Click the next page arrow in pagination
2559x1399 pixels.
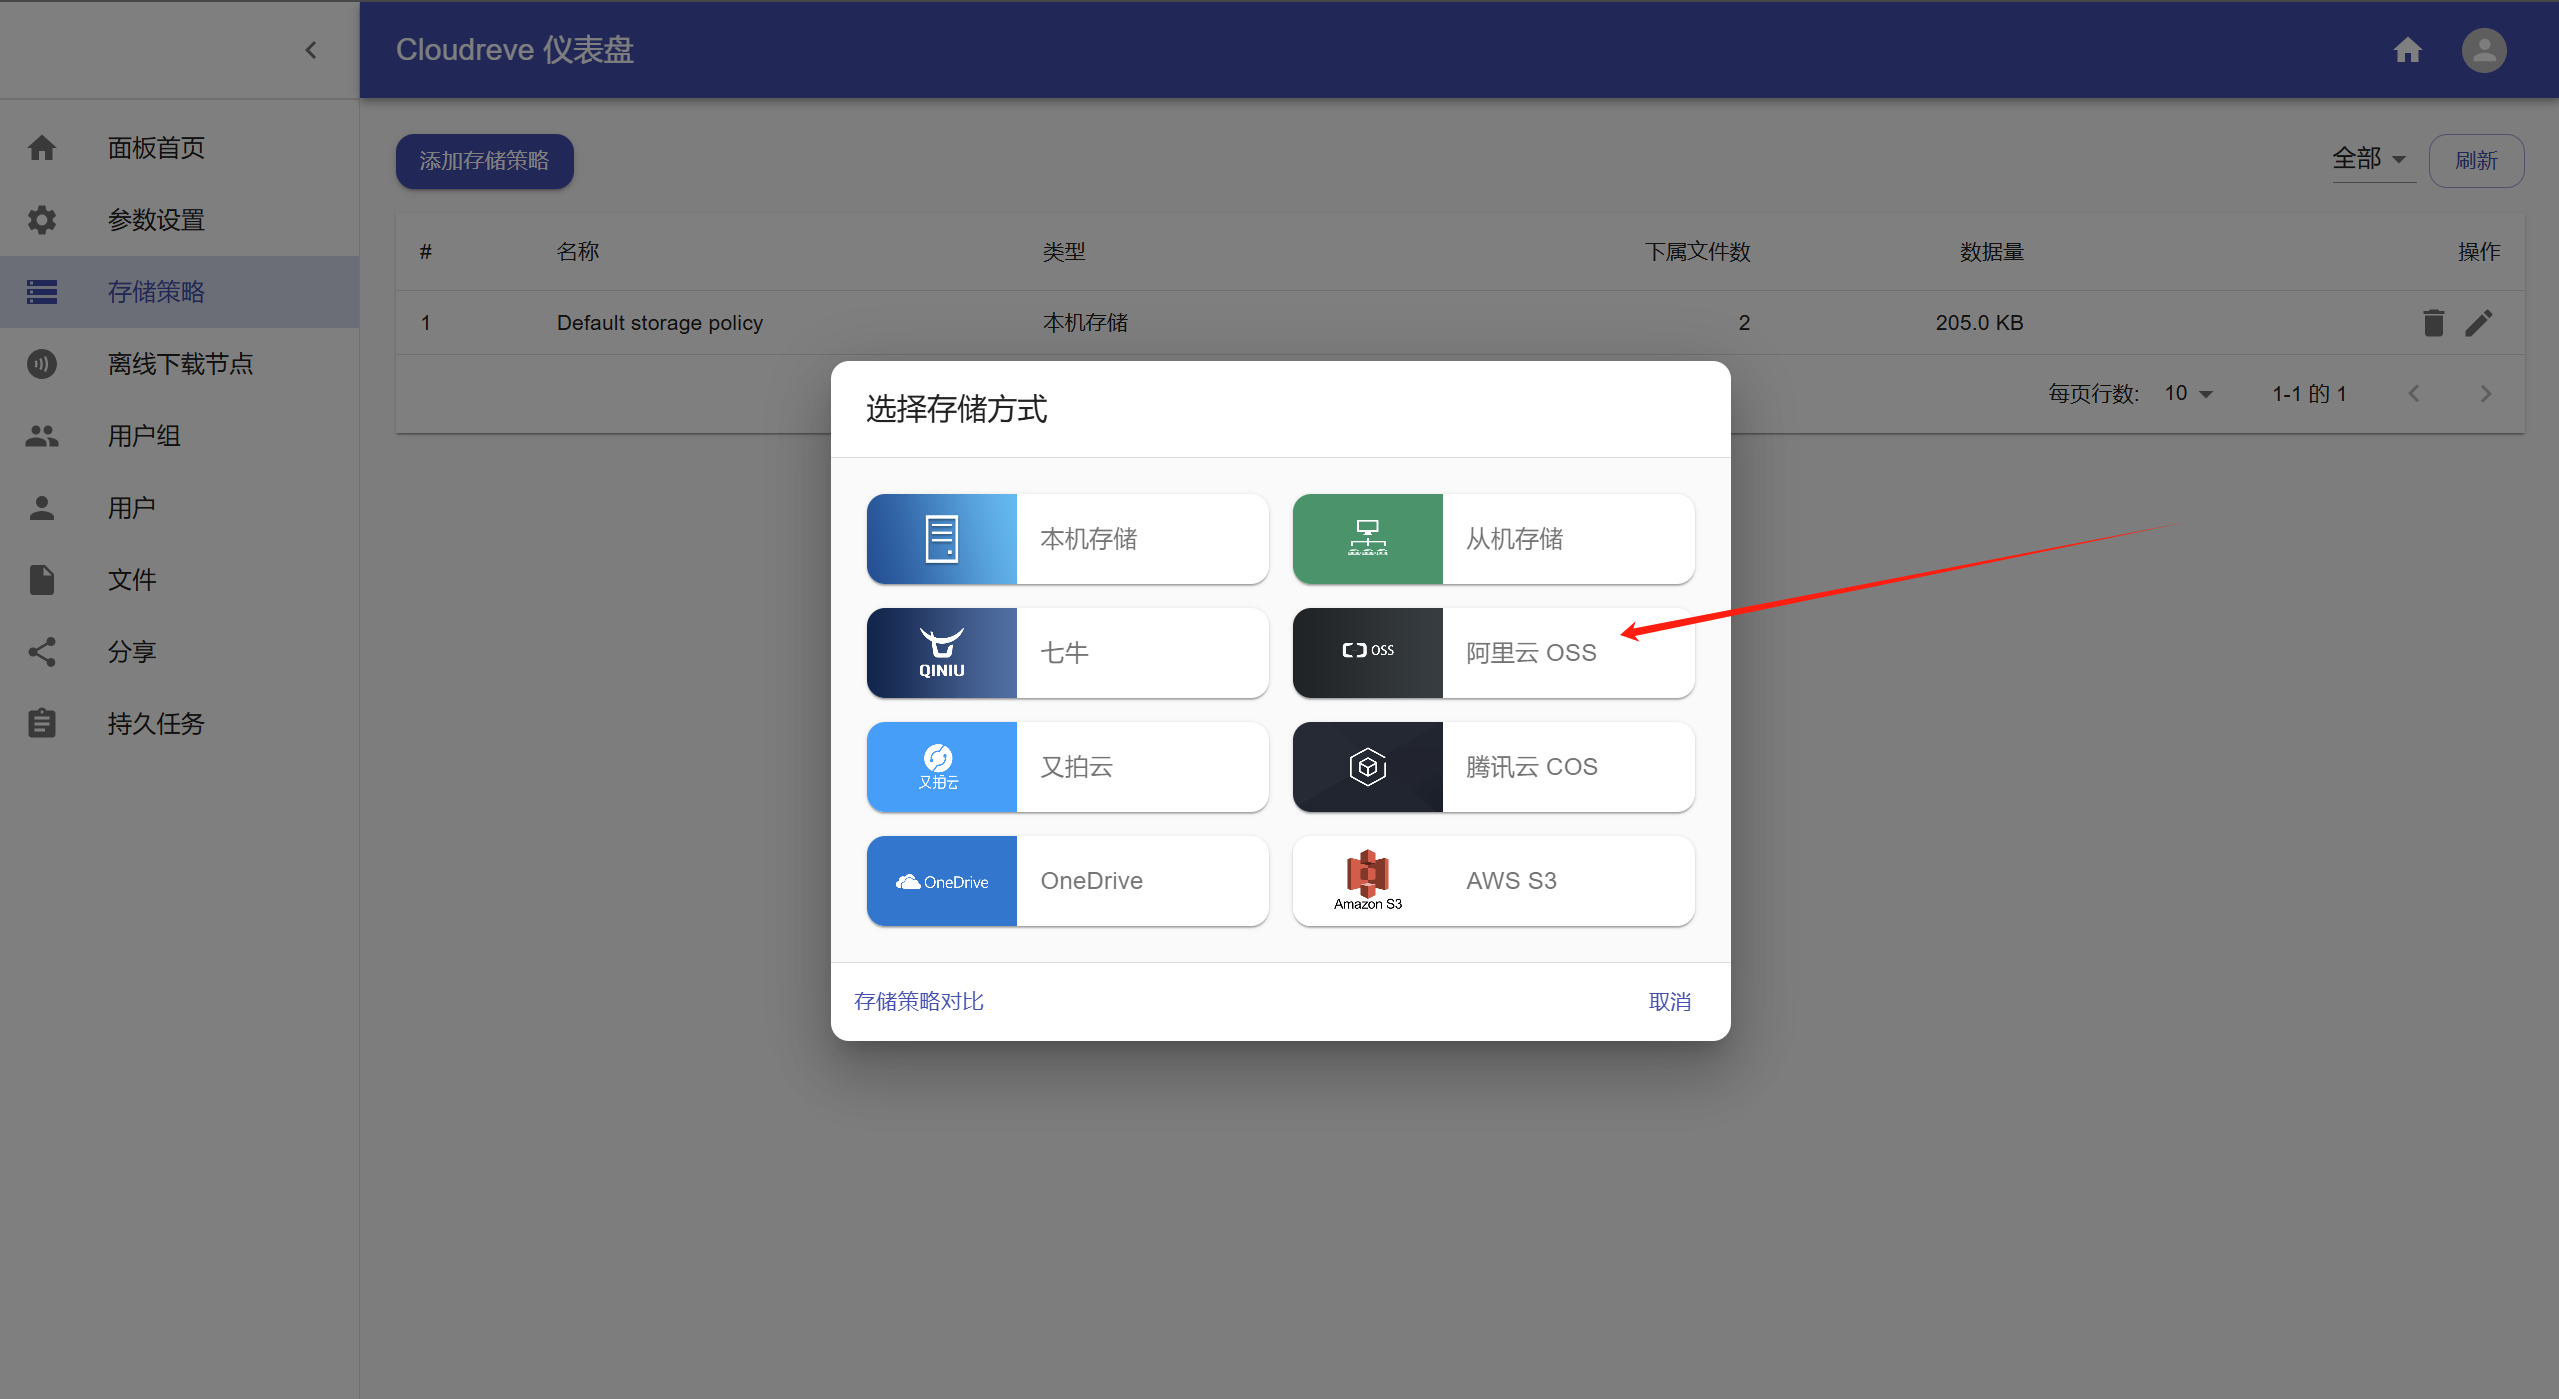pyautogui.click(x=2485, y=394)
